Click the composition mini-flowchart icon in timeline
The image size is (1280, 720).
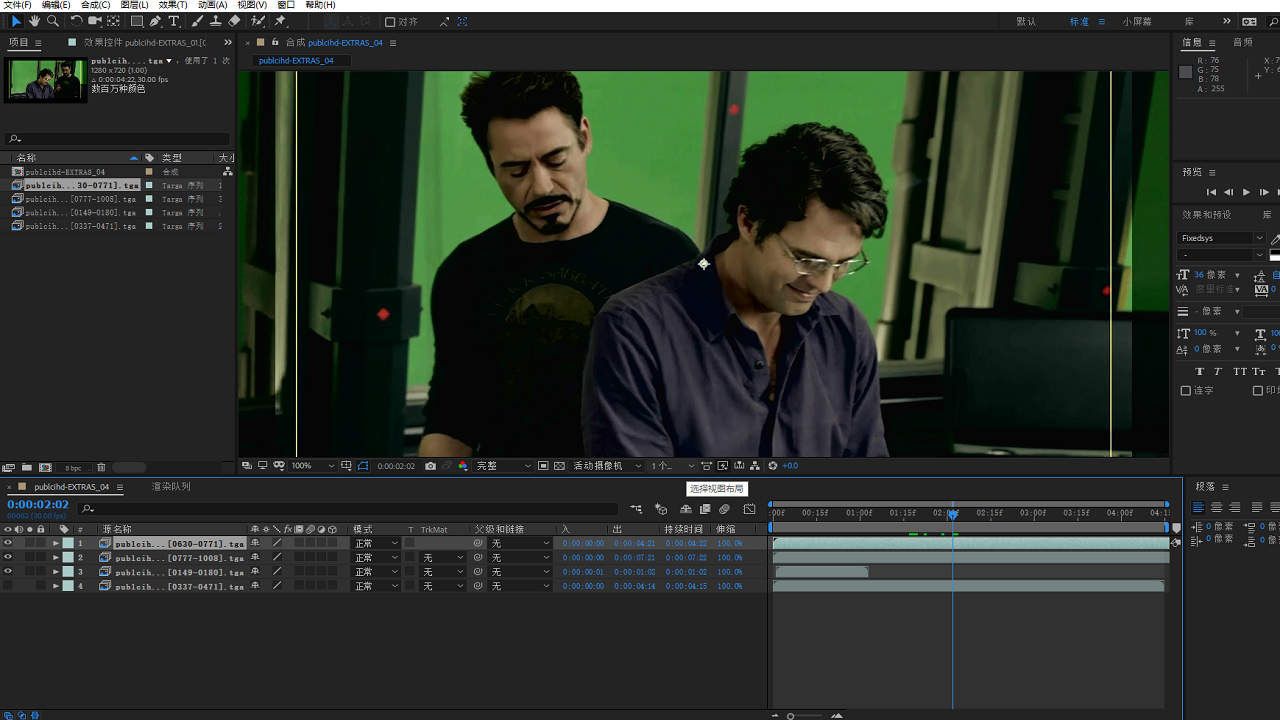tap(636, 509)
